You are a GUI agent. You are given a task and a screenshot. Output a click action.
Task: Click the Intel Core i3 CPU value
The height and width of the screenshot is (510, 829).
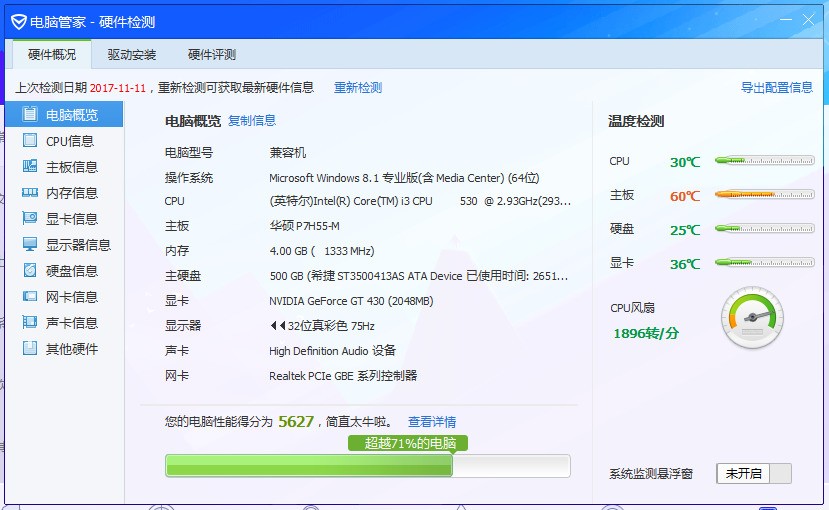[x=420, y=201]
